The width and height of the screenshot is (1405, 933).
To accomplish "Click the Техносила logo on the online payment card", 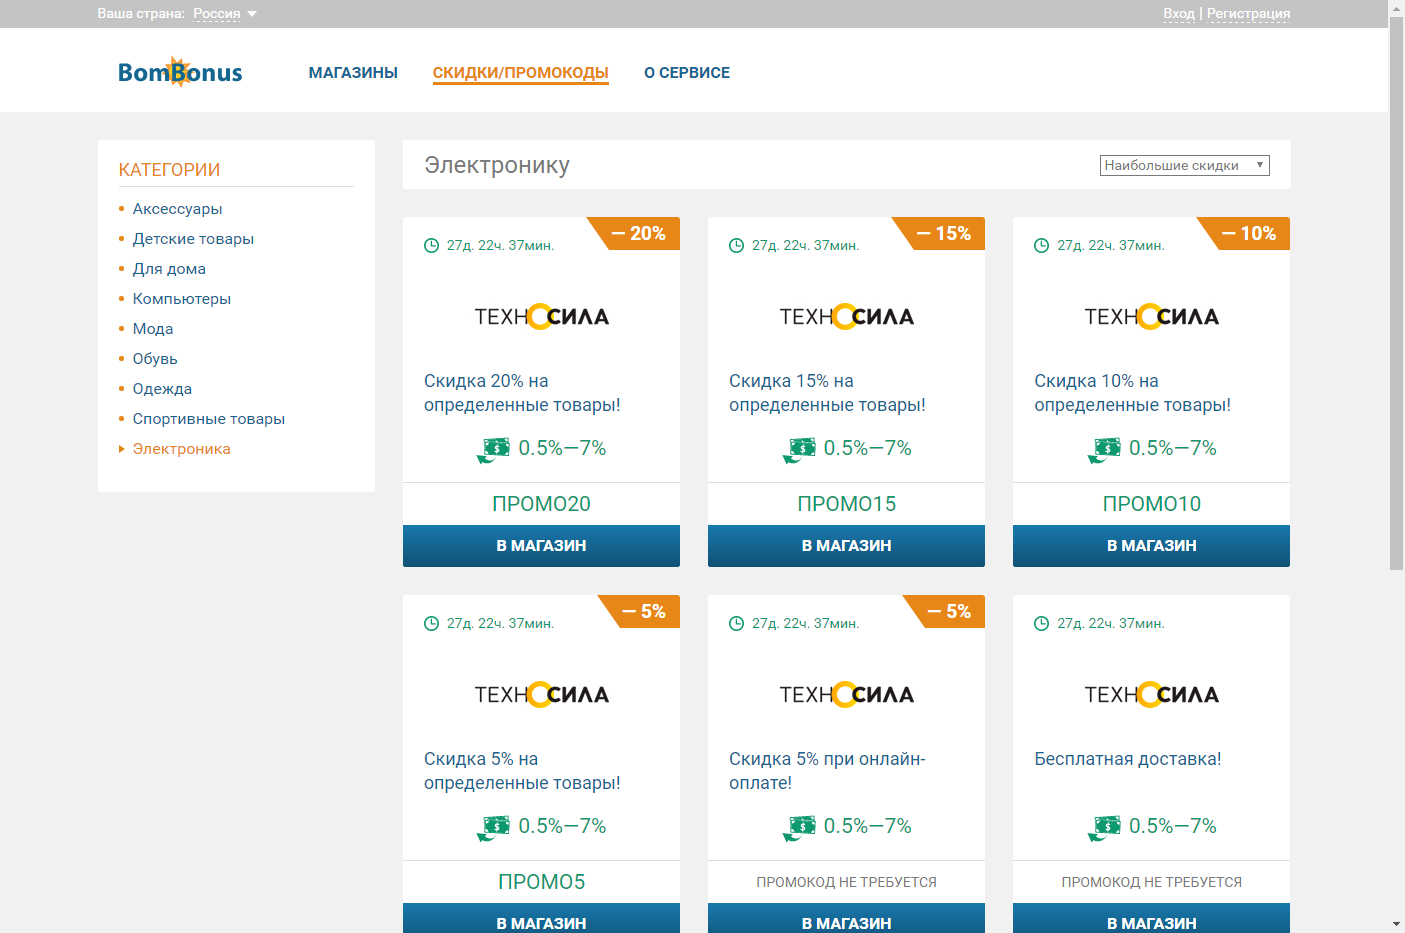I will pyautogui.click(x=847, y=695).
